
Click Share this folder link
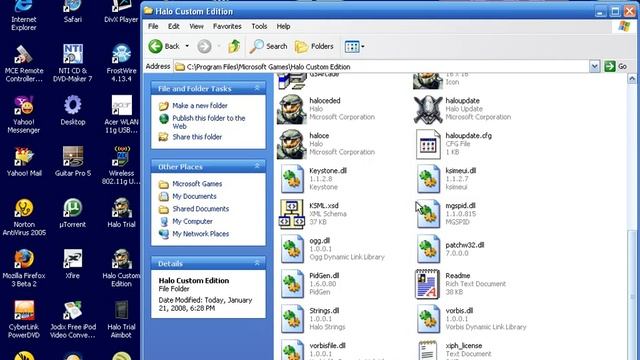click(x=197, y=137)
